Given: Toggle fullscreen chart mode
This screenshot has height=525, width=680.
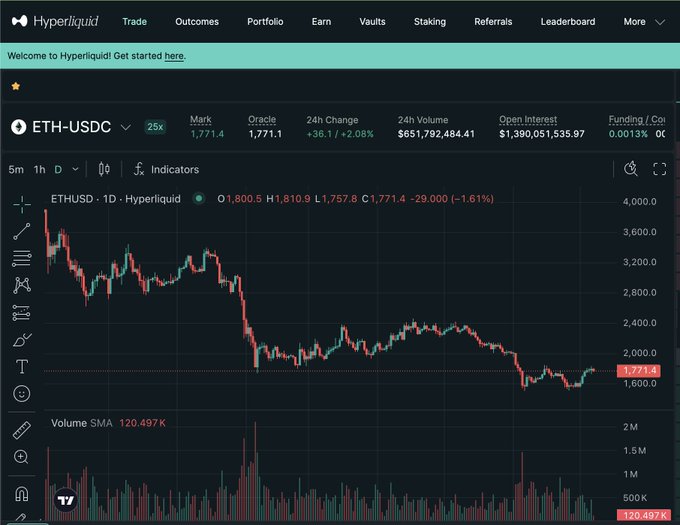Looking at the screenshot, I should tap(660, 169).
